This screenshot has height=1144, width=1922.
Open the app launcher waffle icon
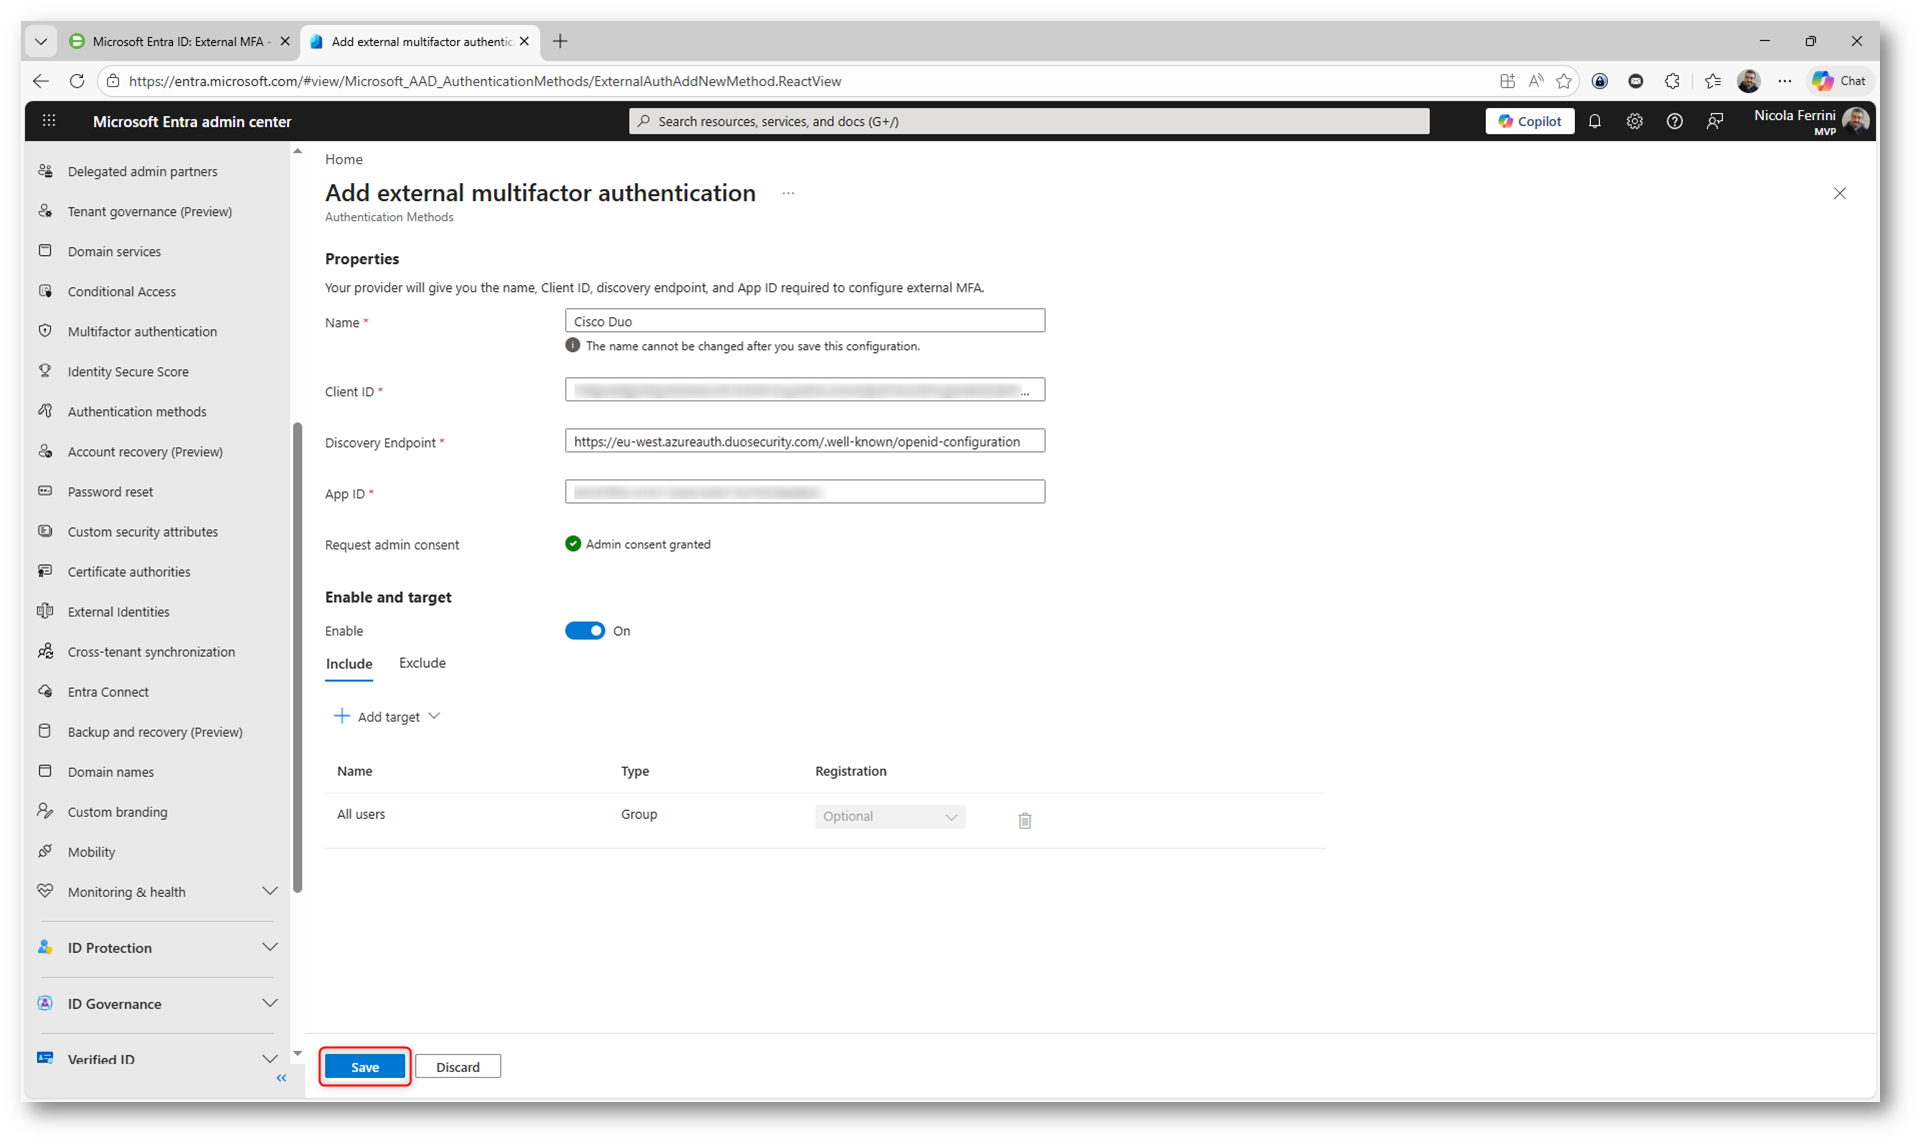click(48, 121)
